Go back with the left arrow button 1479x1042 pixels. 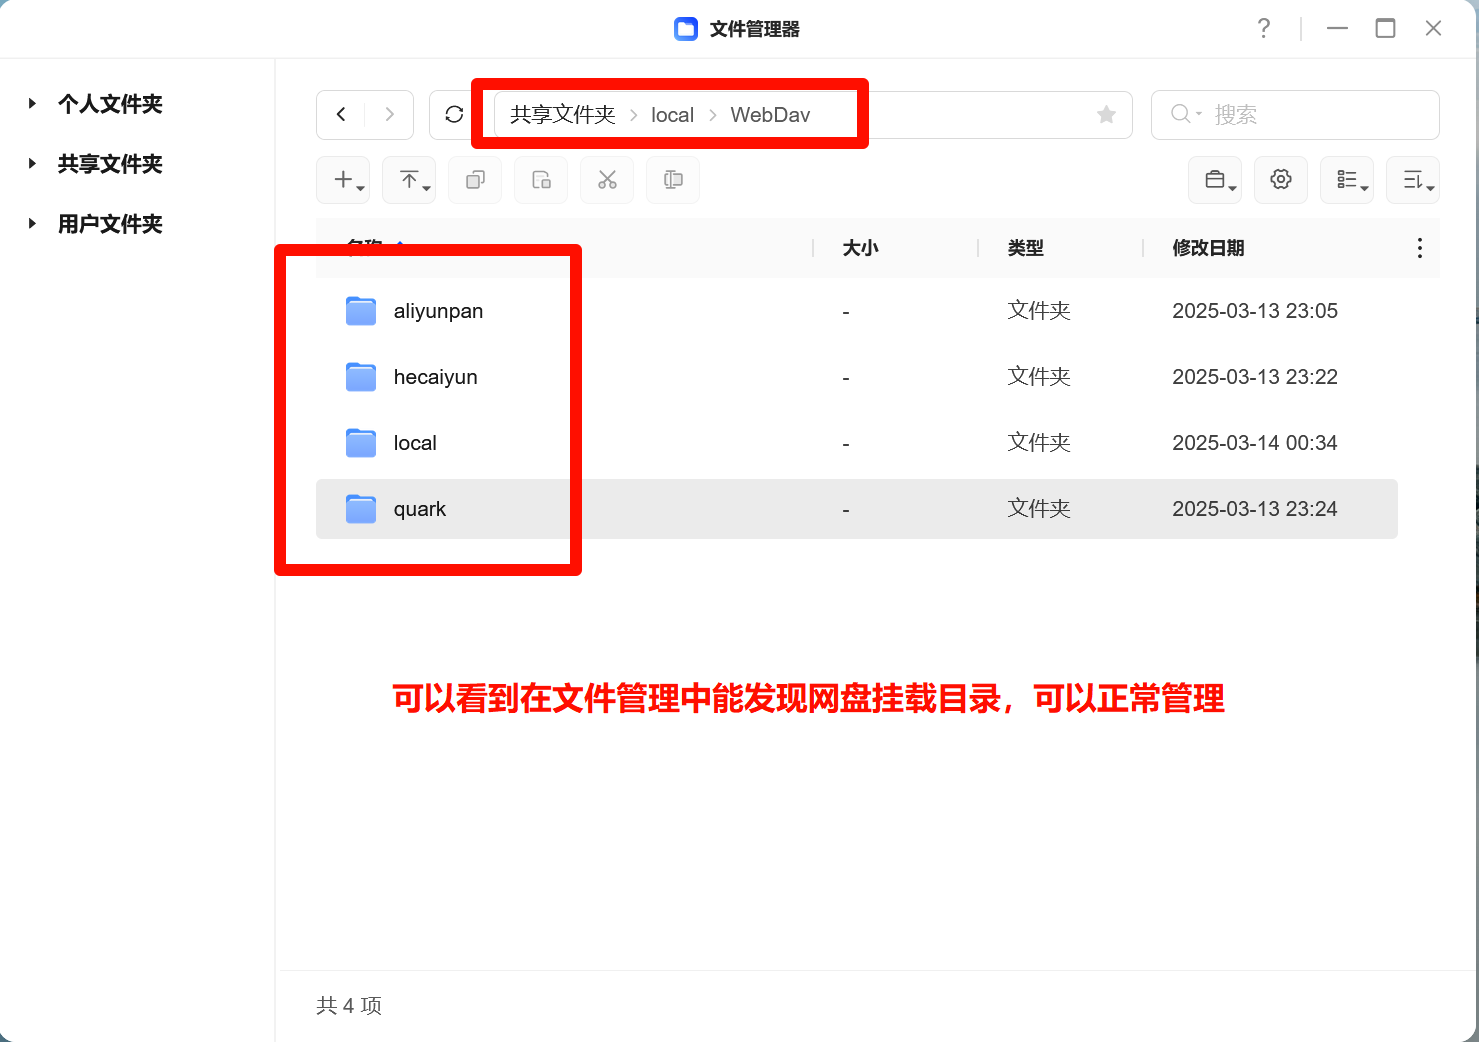click(x=341, y=115)
